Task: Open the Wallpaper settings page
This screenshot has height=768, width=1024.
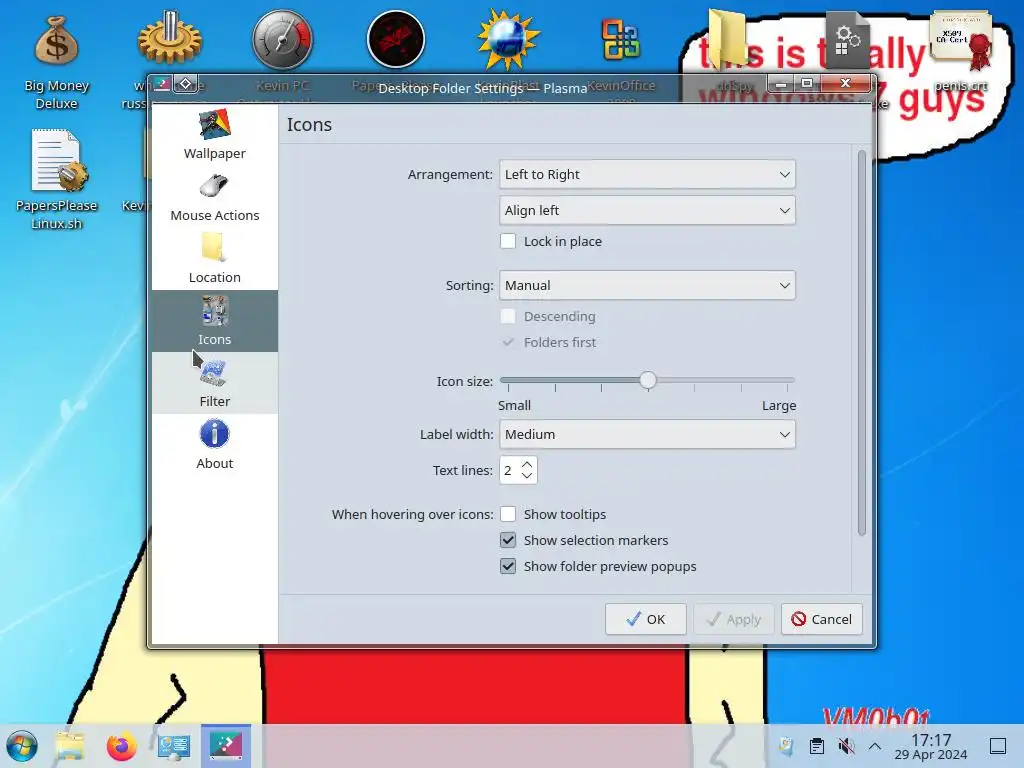Action: point(214,135)
